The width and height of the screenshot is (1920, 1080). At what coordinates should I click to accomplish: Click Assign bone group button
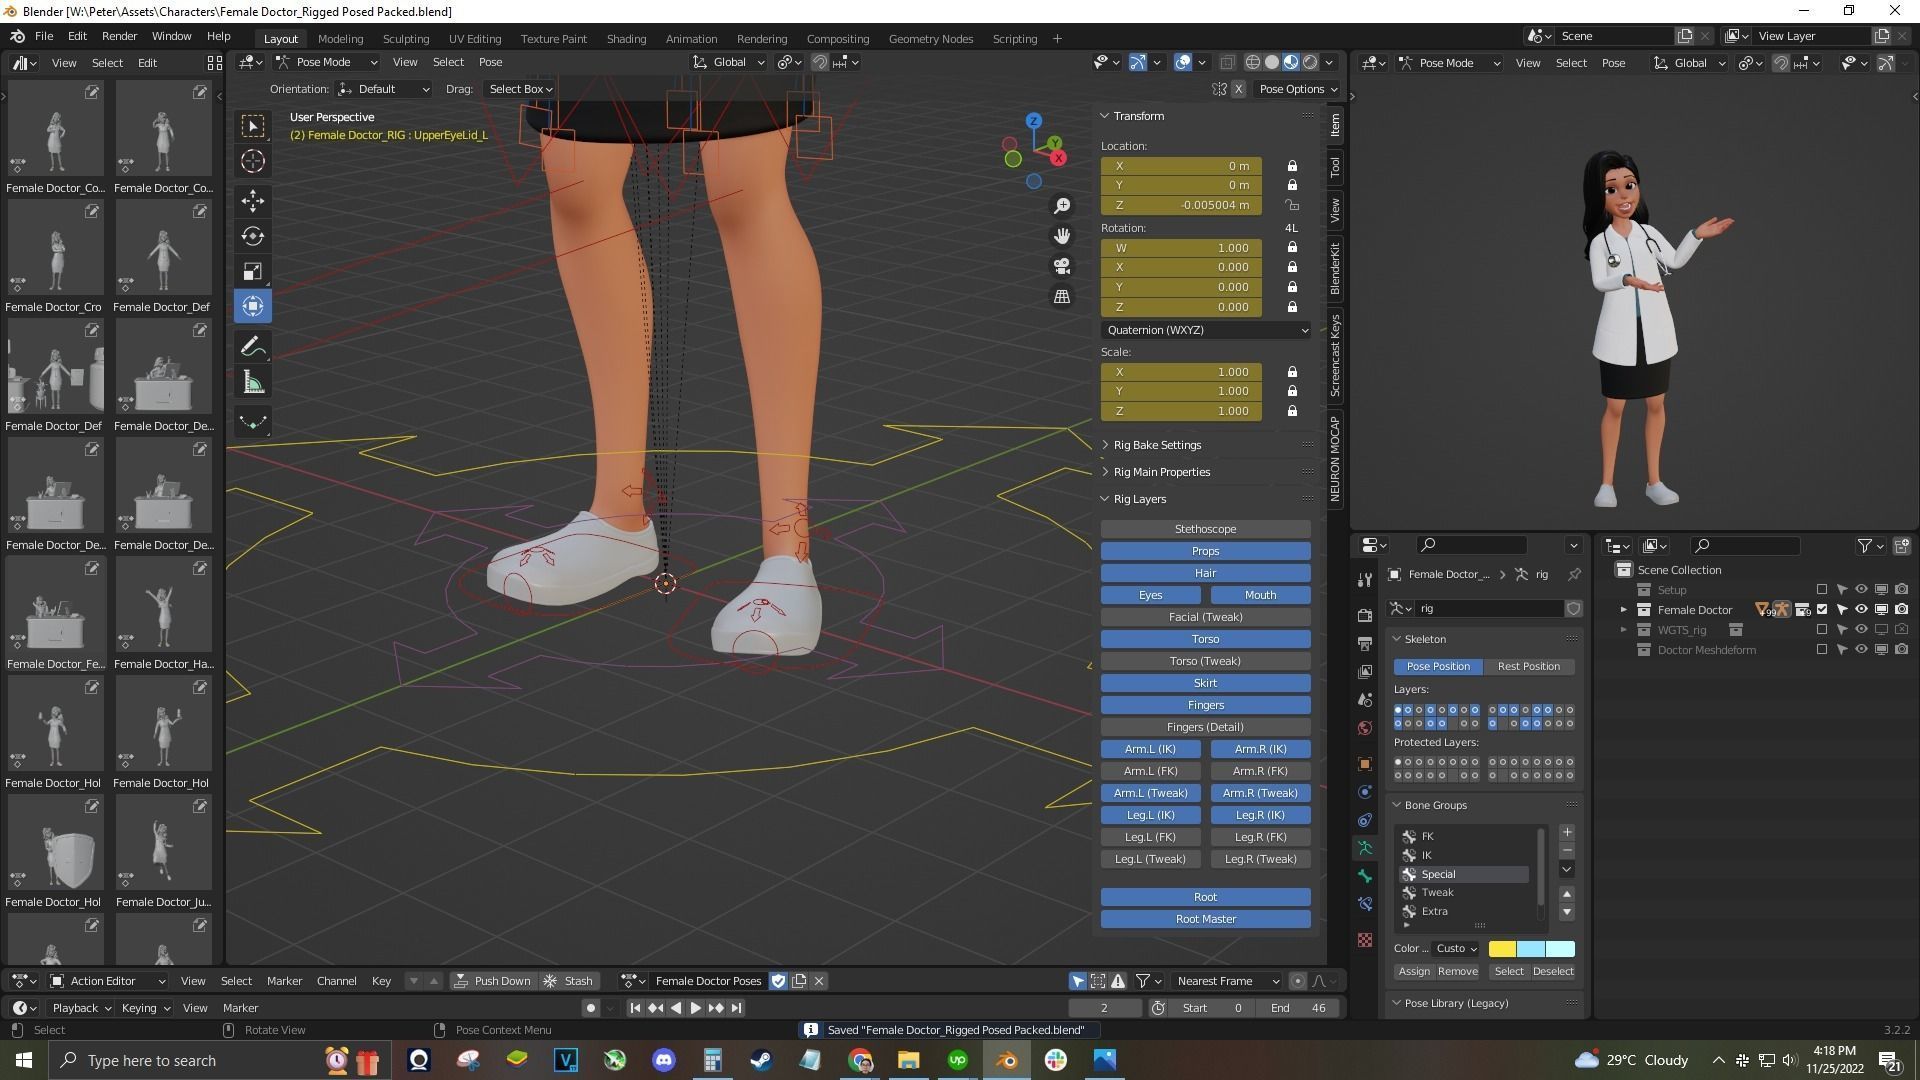[x=1414, y=971]
